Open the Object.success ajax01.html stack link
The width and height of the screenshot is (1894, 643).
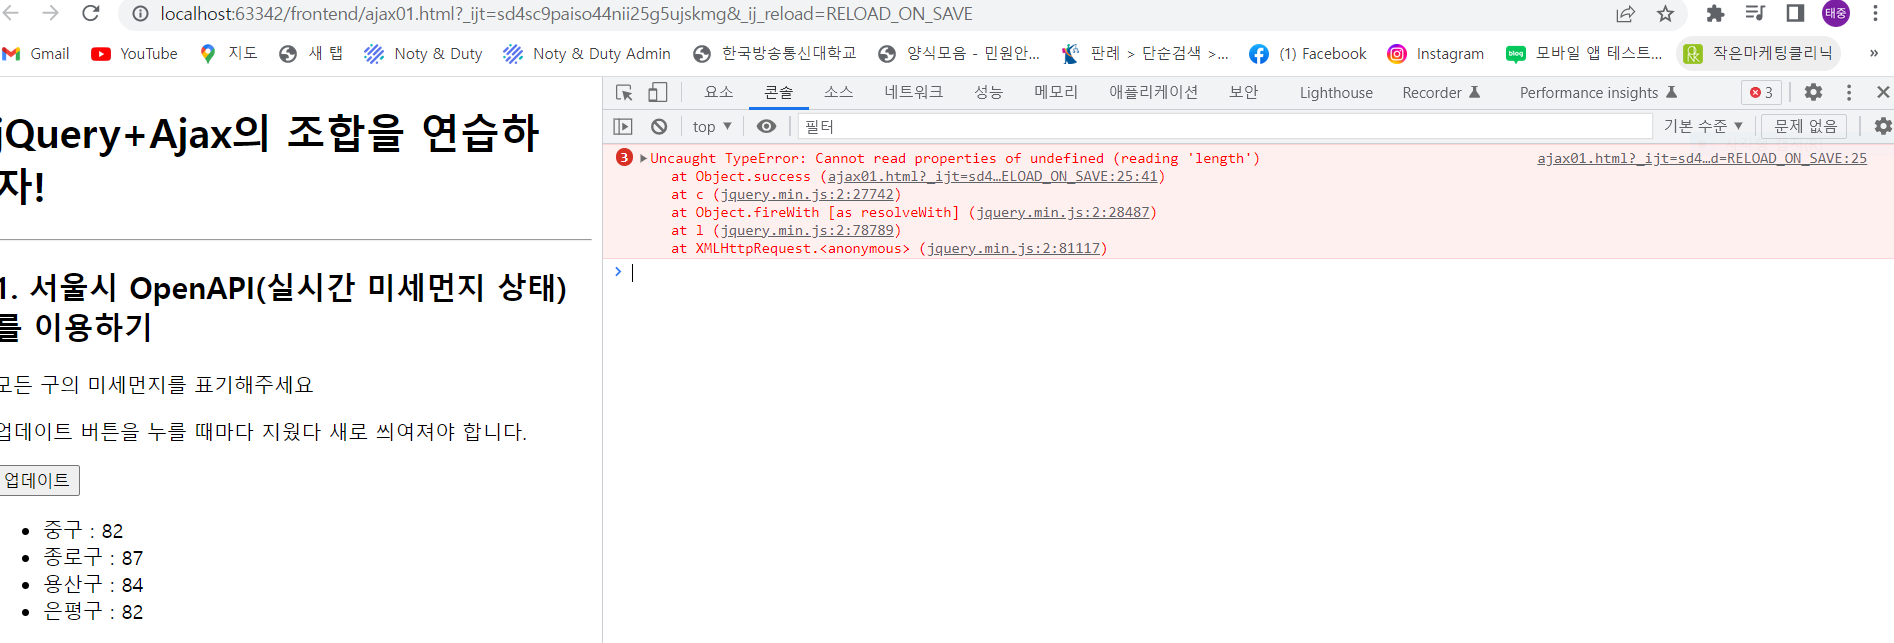coord(992,177)
